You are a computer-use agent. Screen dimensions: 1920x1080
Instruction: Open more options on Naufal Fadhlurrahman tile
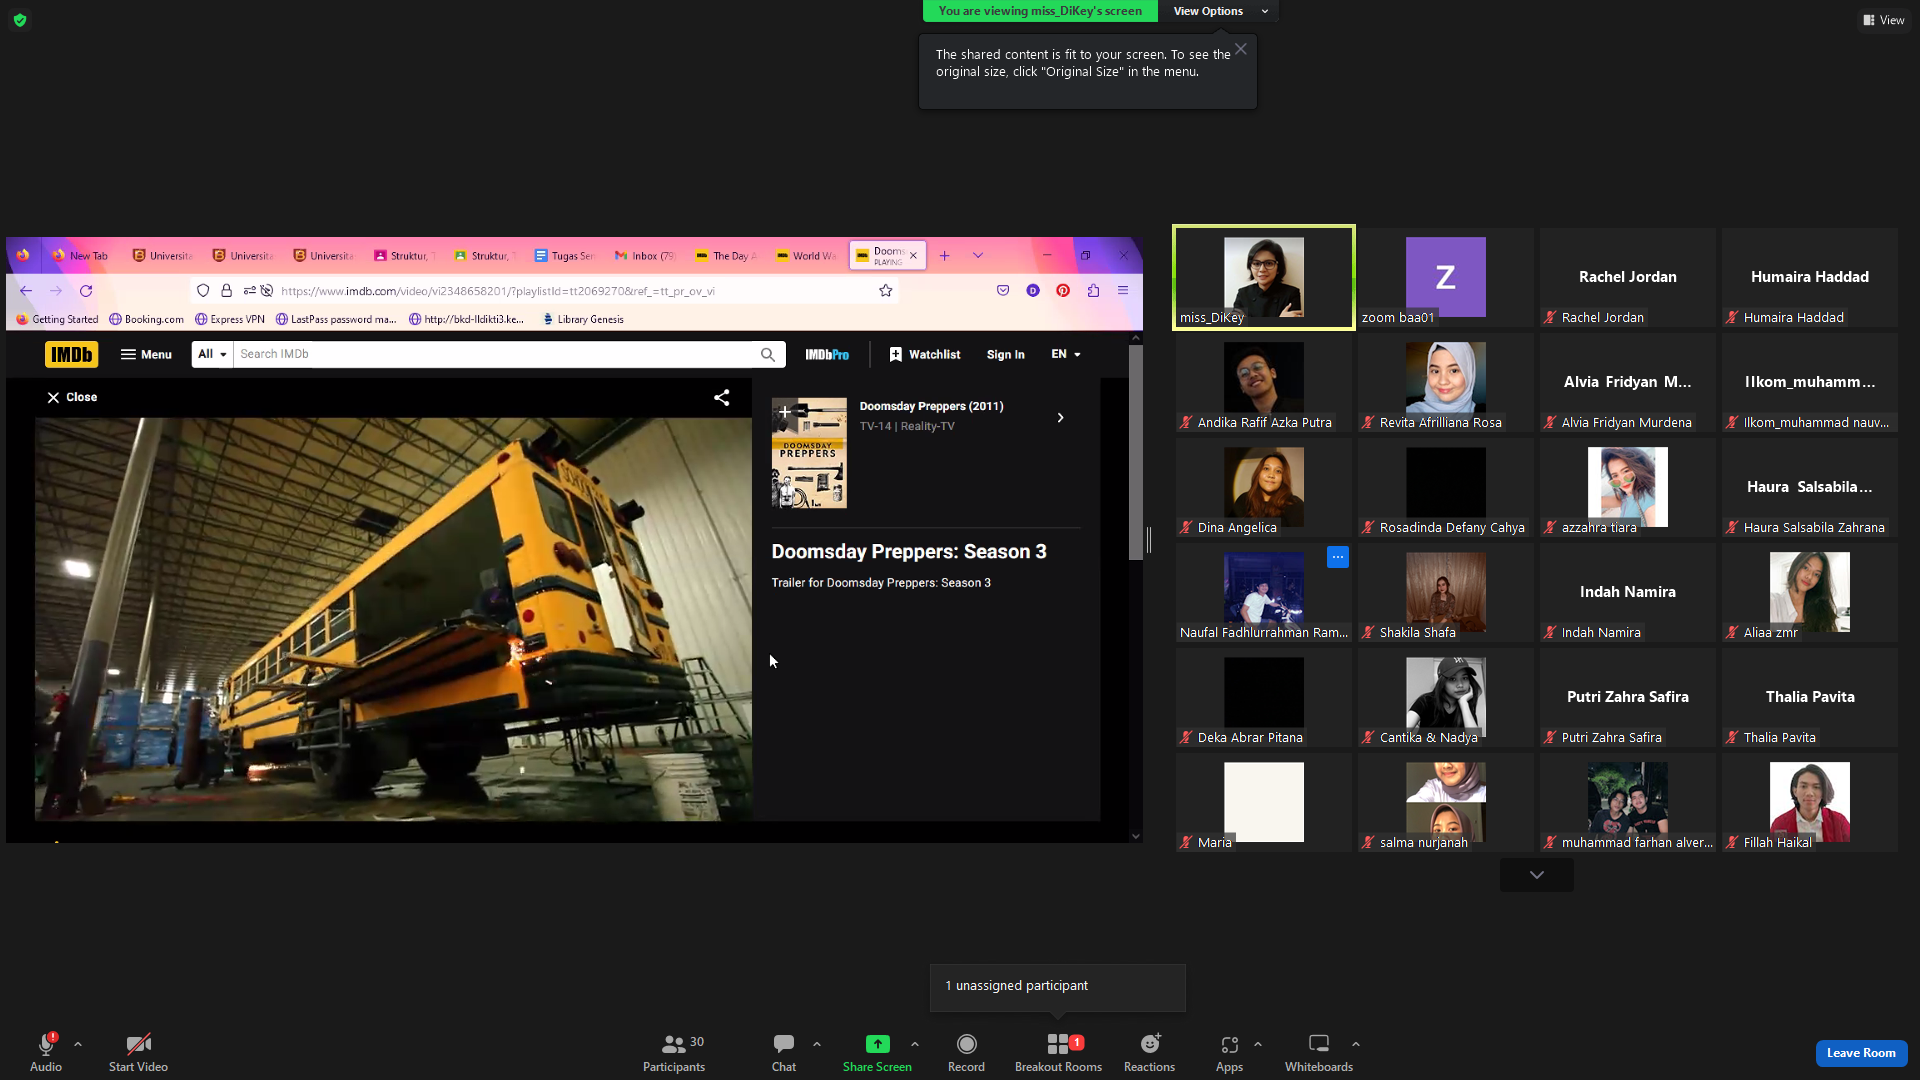coord(1338,557)
